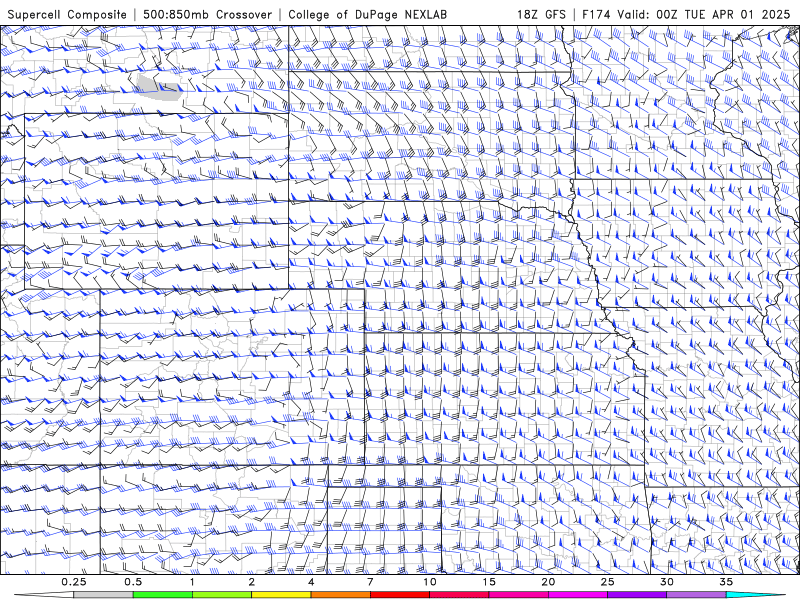Image resolution: width=800 pixels, height=600 pixels.
Task: Click the lime 1–2 legend swatch
Action: 221,595
